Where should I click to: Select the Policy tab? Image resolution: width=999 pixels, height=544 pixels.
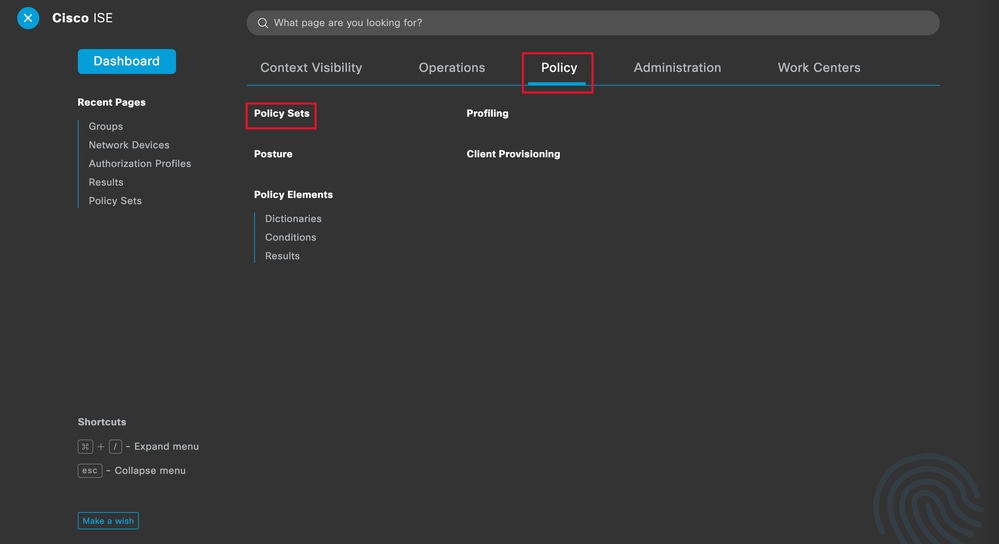[559, 68]
